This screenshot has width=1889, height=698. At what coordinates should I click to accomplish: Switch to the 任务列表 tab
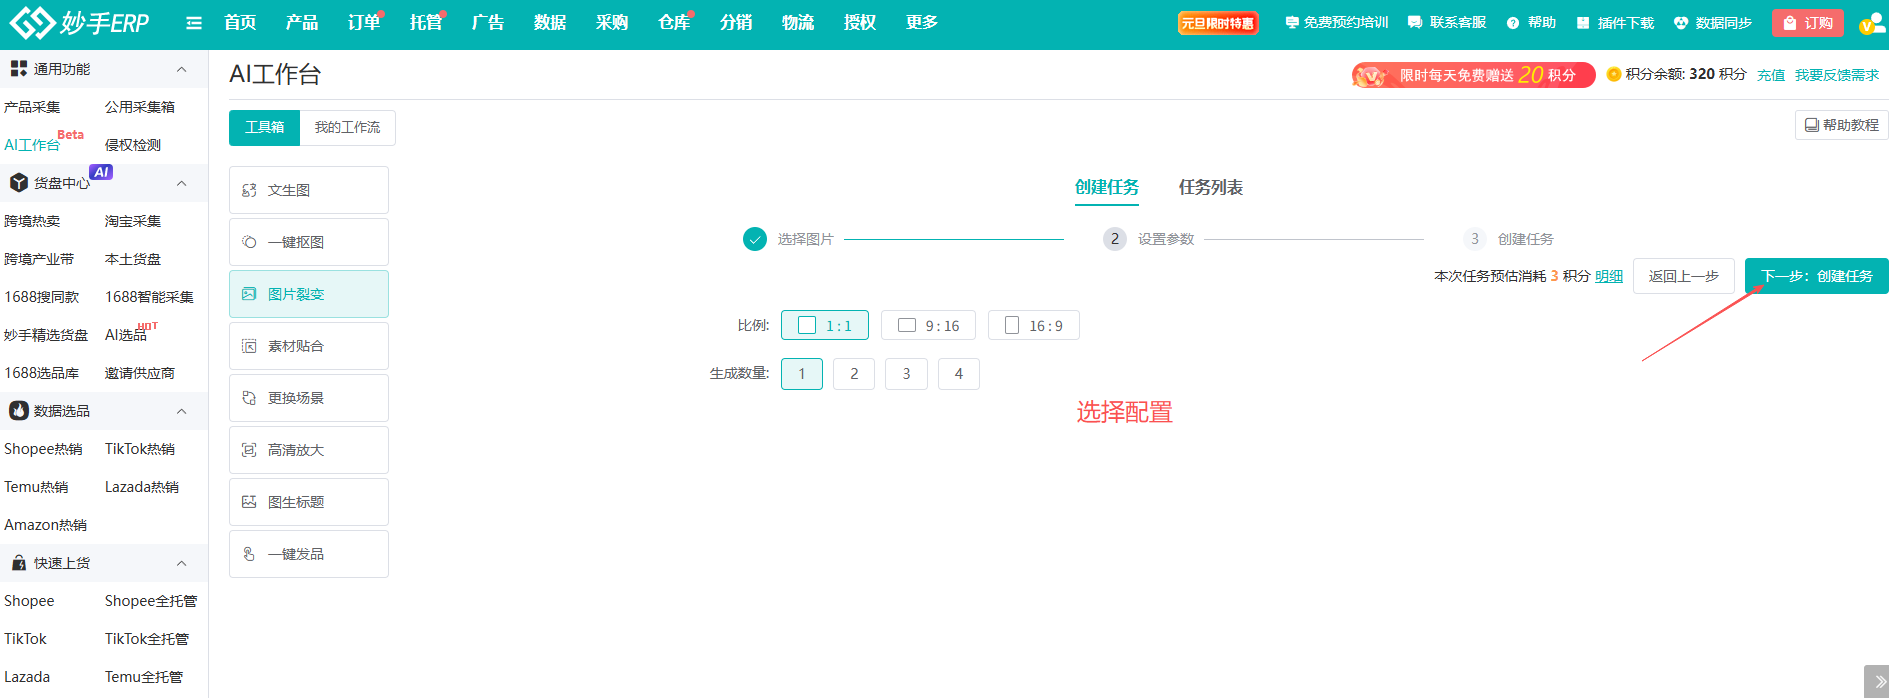[x=1210, y=187]
